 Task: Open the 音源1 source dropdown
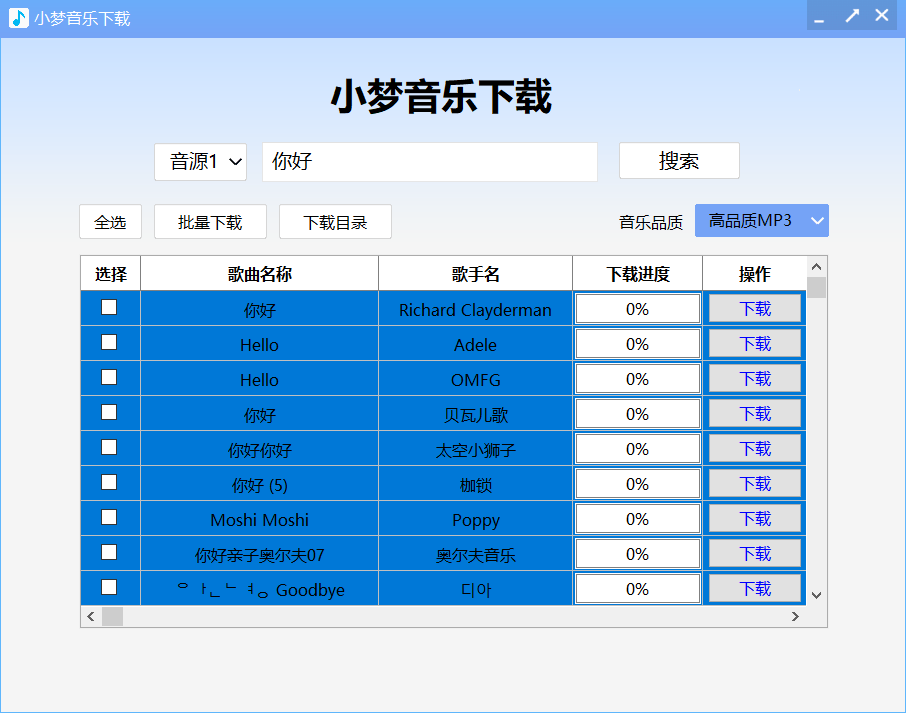pos(200,161)
